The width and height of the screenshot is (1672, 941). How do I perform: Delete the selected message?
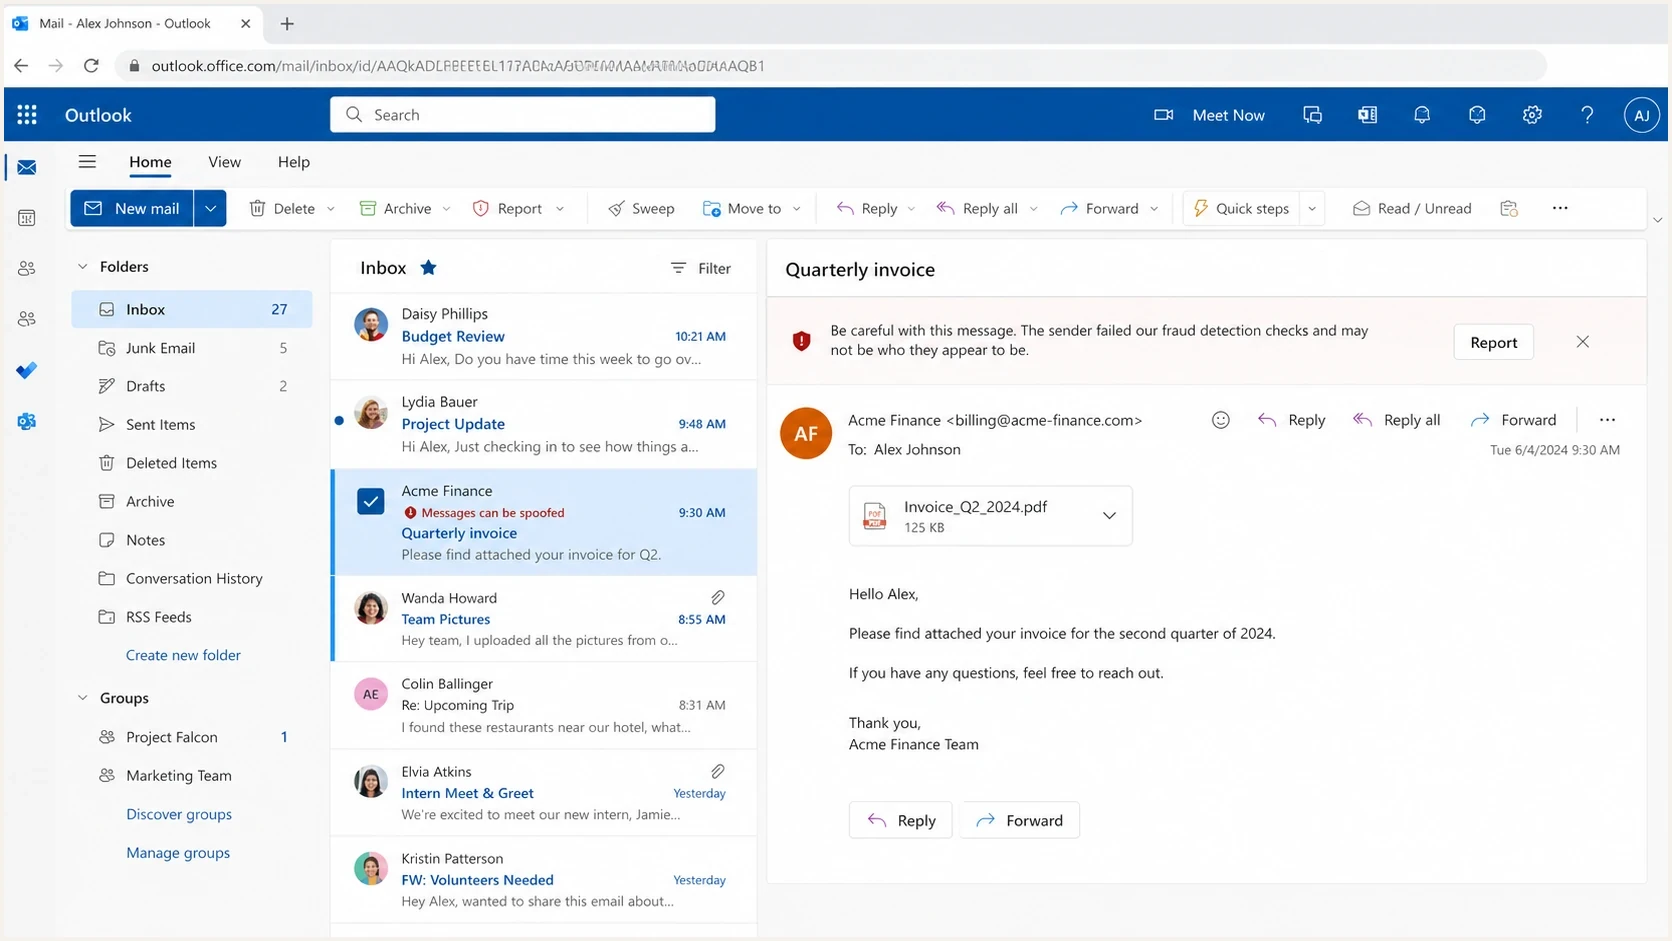pos(282,208)
